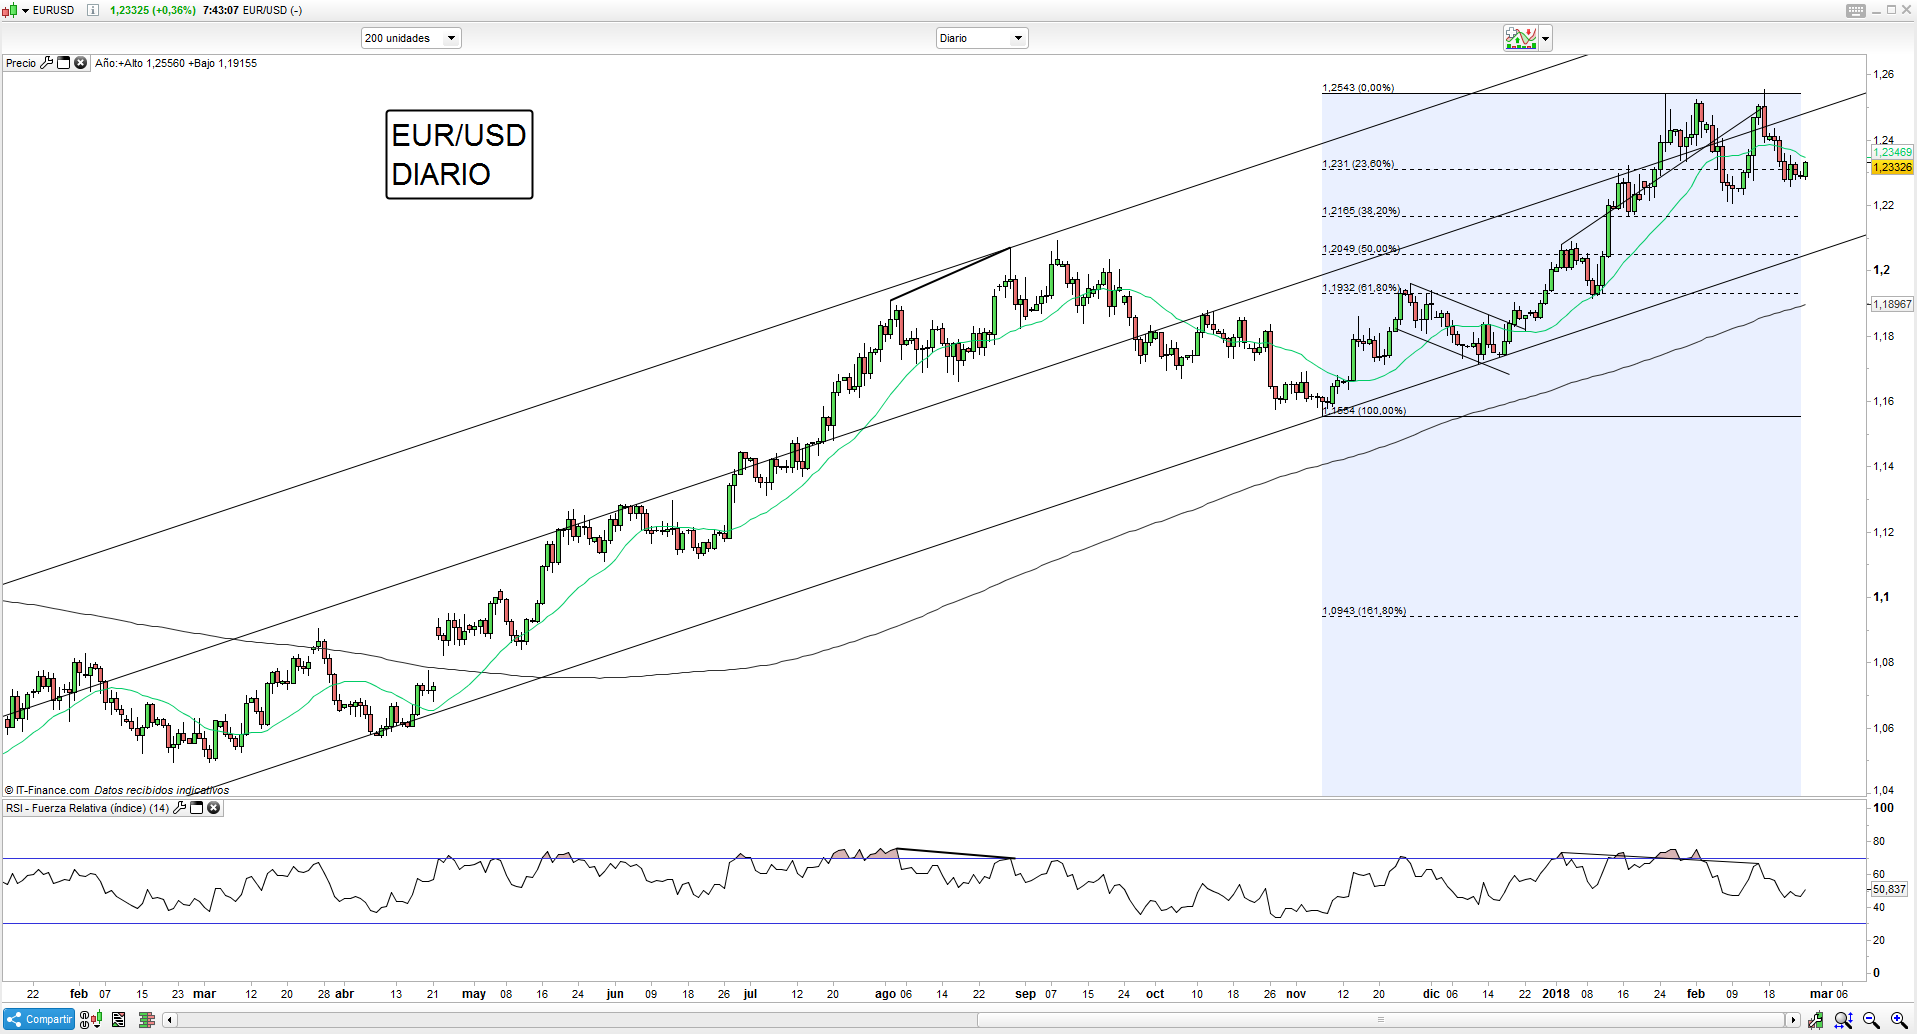This screenshot has width=1917, height=1034.
Task: Select the 1,0943 (161,80%) Fibonacci level label
Action: pos(1364,611)
